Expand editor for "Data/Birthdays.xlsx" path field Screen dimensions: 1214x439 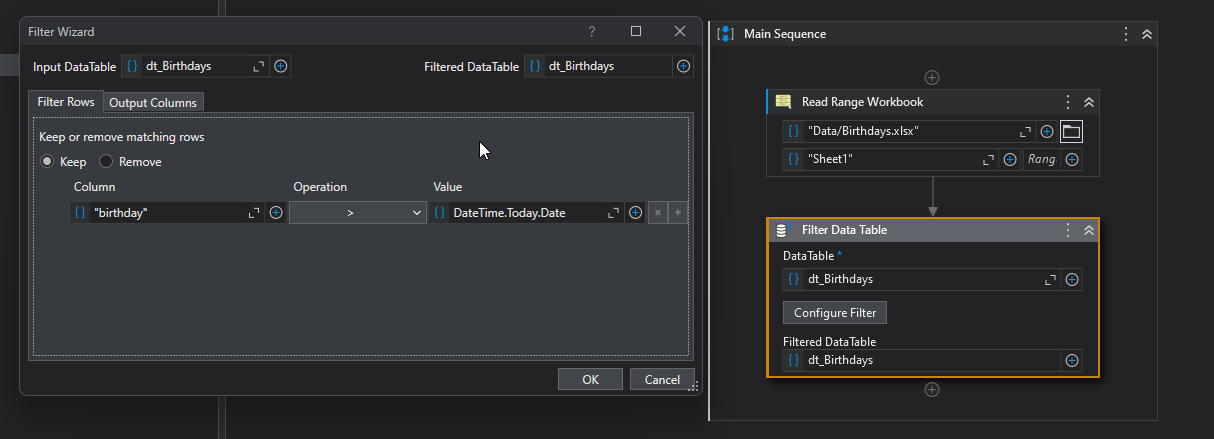(x=1025, y=131)
